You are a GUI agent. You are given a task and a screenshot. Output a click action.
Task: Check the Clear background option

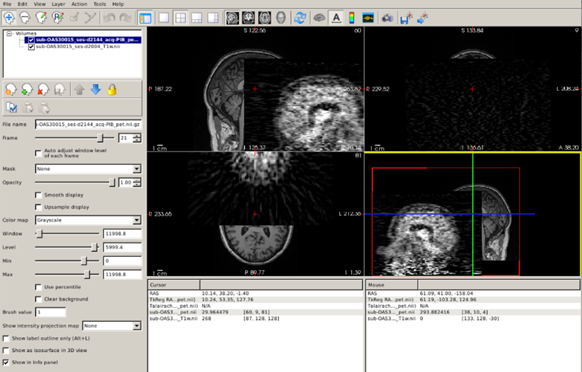(38, 299)
